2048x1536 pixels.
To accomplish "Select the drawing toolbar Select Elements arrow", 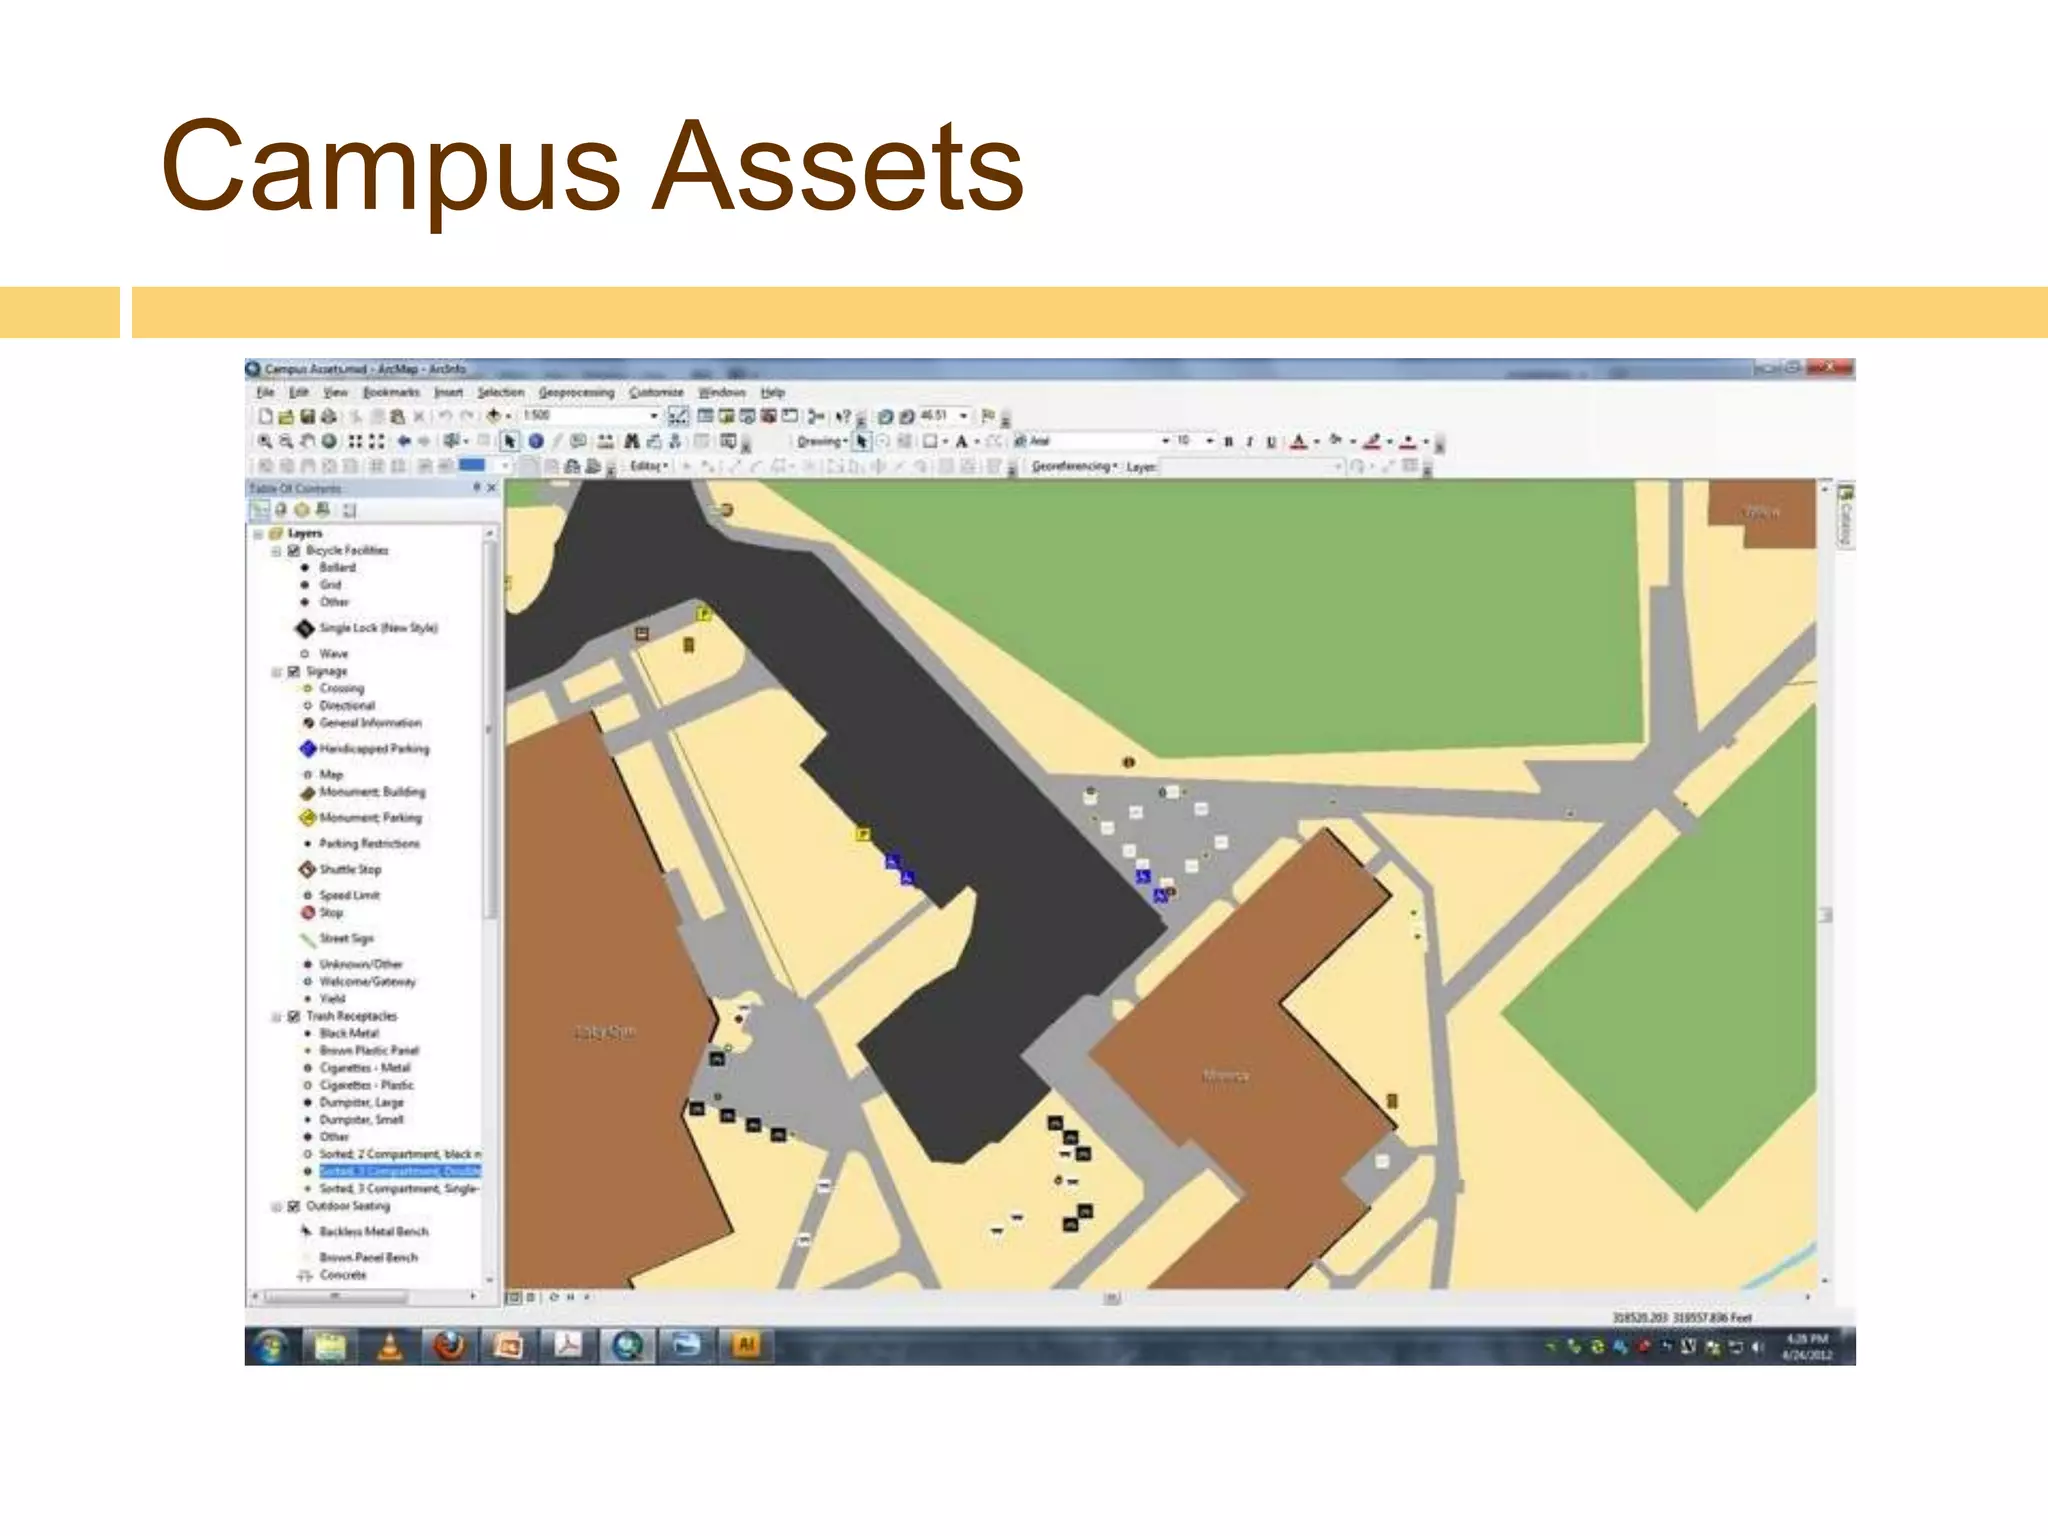I will 861,441.
